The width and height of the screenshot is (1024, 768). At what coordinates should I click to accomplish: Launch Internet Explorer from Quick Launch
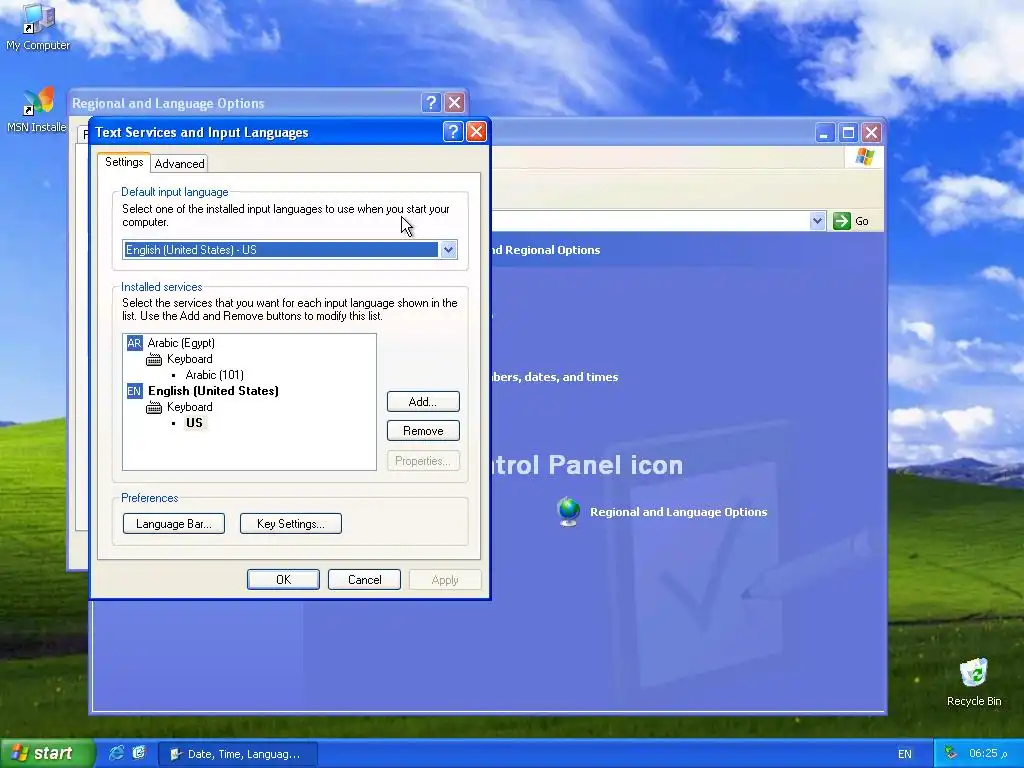(116, 753)
